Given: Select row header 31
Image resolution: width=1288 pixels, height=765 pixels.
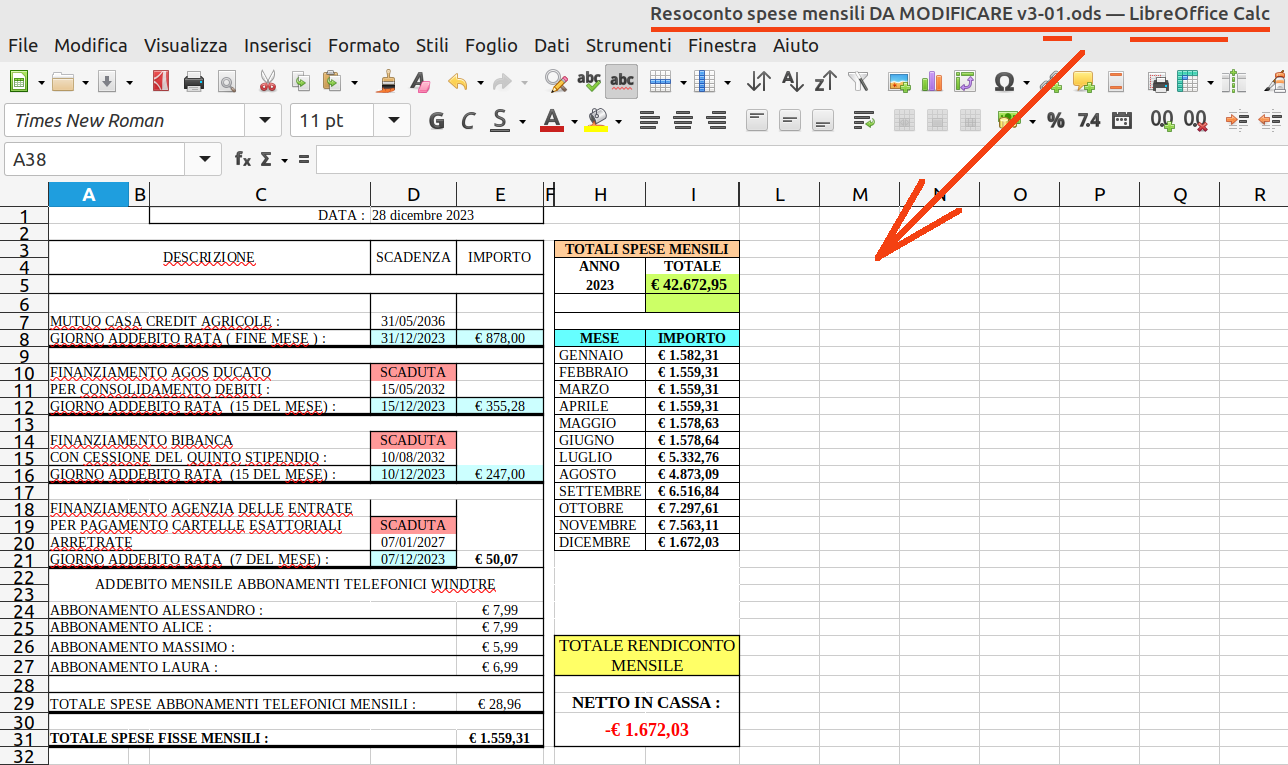Looking at the screenshot, I should tap(24, 740).
